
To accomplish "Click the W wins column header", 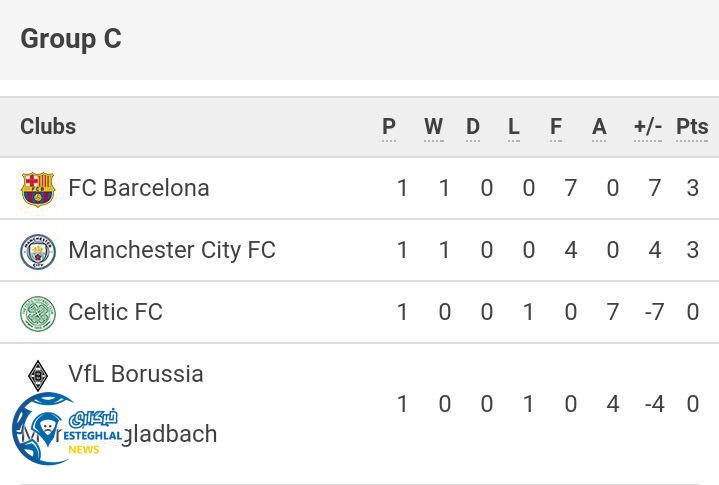I will 433,127.
